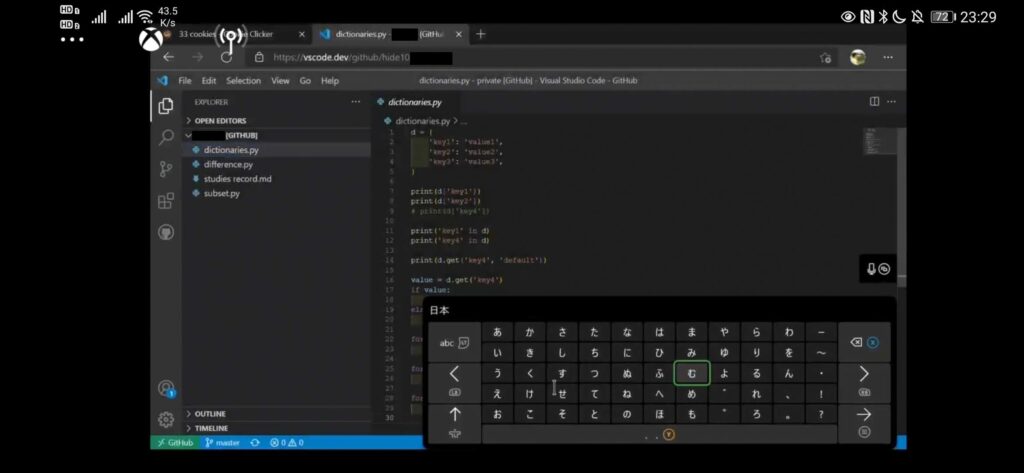Viewport: 1024px width, 473px height.
Task: Open the browser profile avatar
Action: coord(857,57)
